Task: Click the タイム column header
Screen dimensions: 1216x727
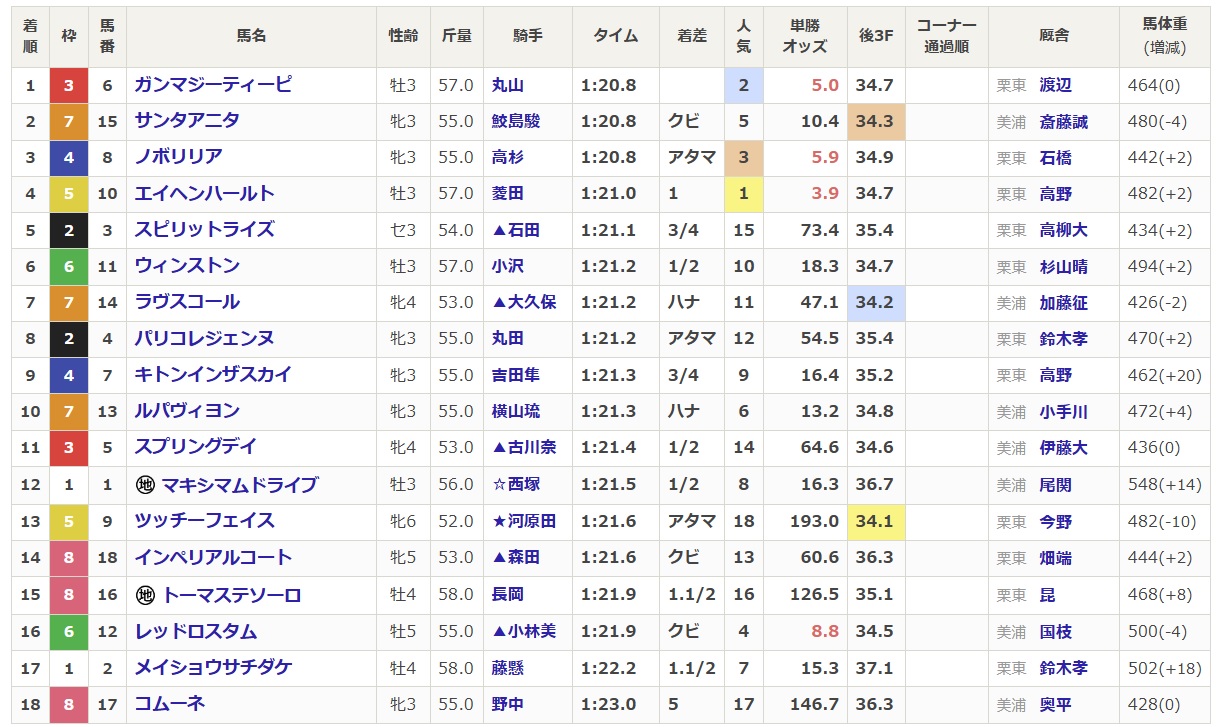Action: (616, 36)
